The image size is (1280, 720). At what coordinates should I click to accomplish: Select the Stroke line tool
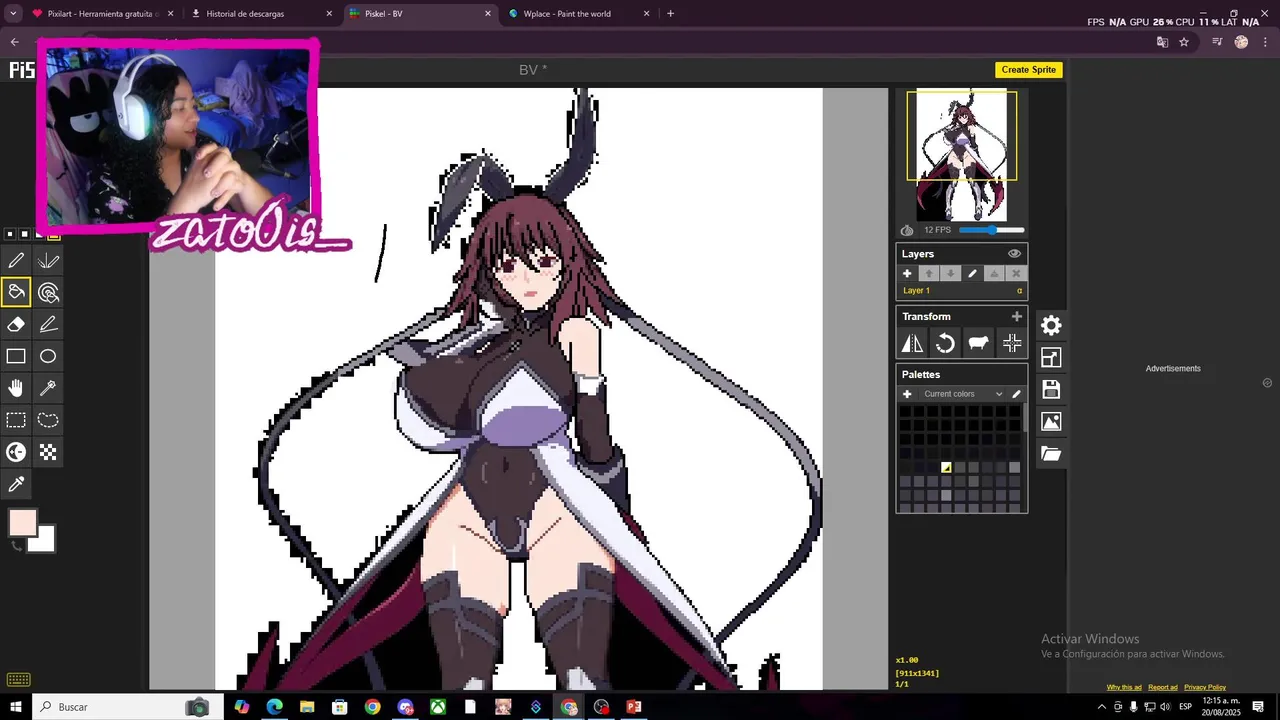coord(48,325)
